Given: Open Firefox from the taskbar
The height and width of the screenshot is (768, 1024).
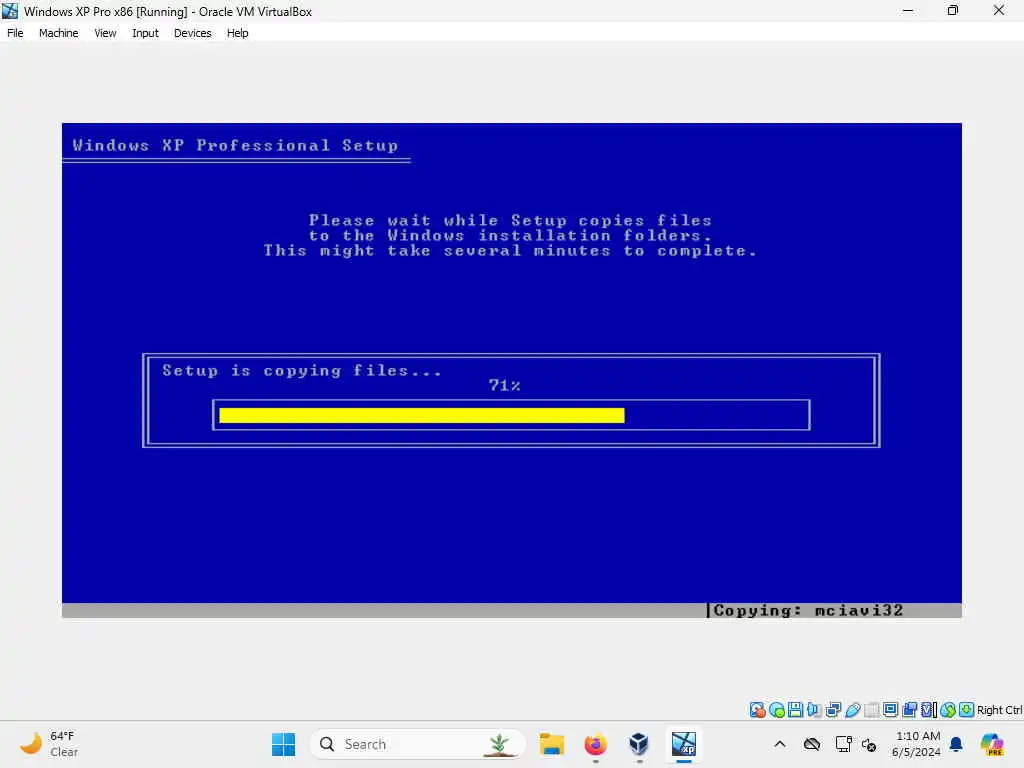Looking at the screenshot, I should (595, 744).
